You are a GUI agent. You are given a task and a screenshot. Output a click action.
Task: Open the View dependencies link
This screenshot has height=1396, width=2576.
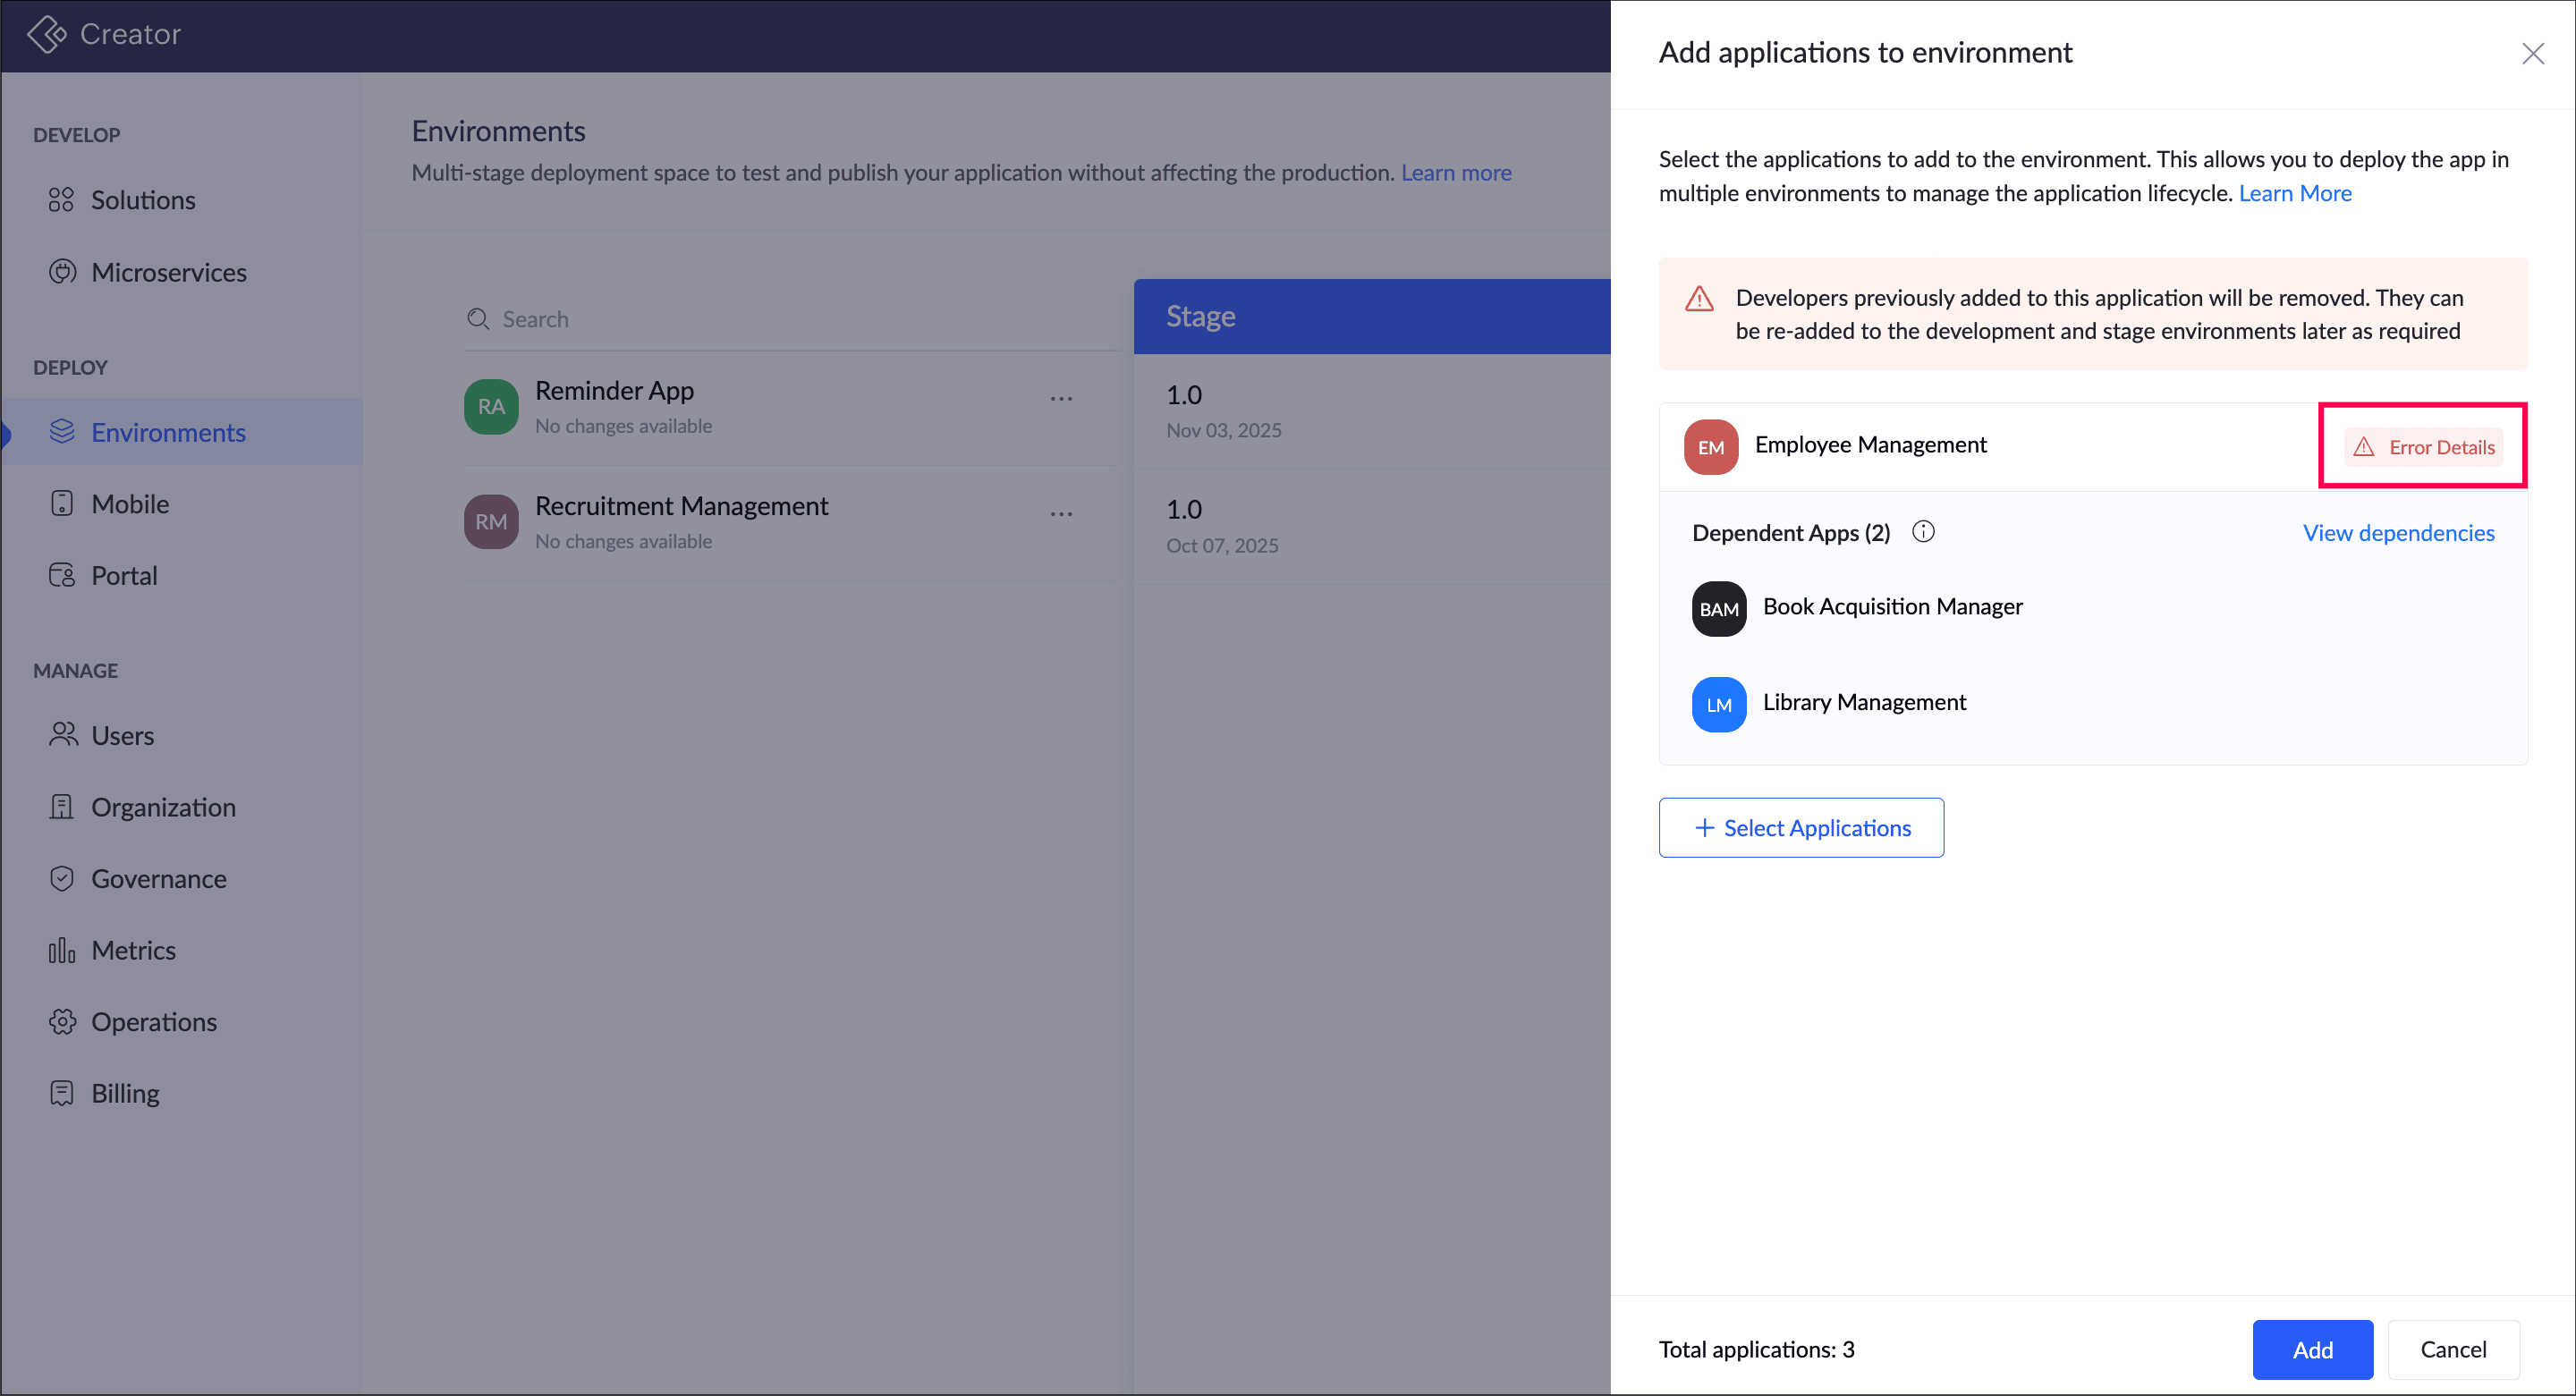pyautogui.click(x=2398, y=533)
